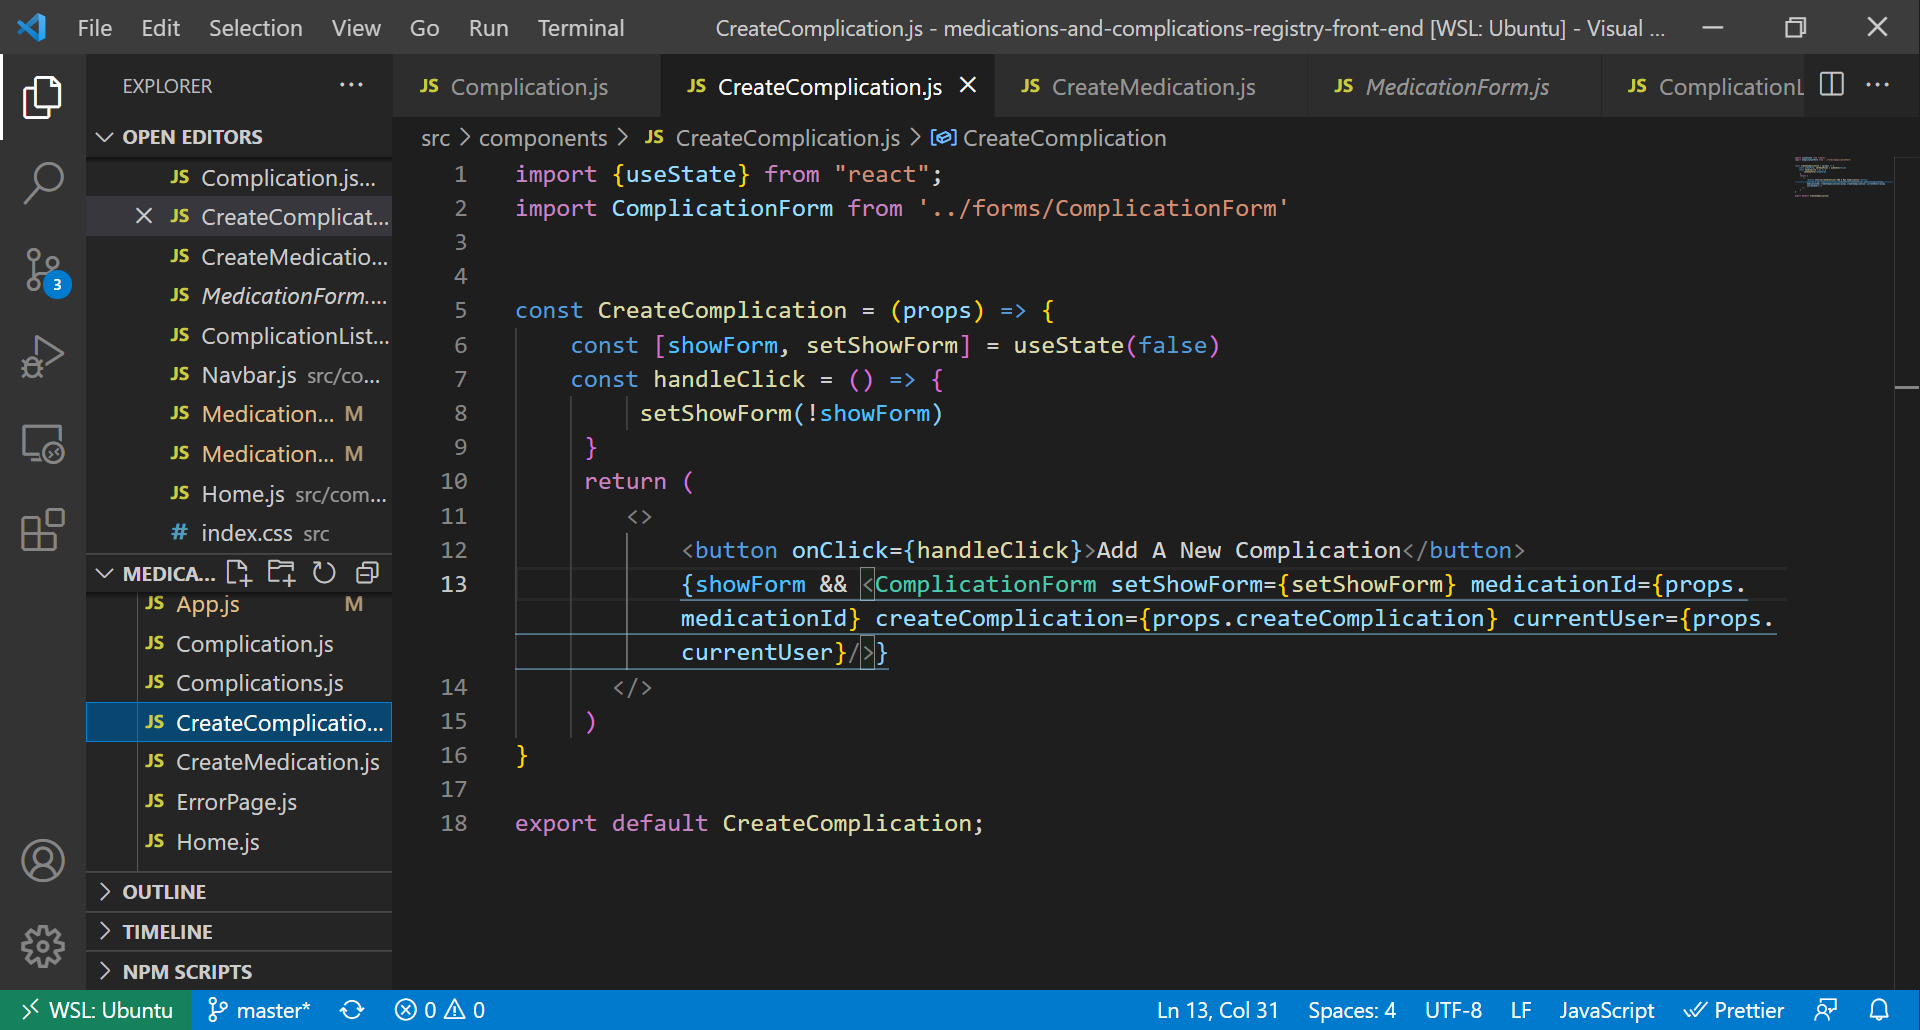Open the Remote Explorer view
The image size is (1920, 1030).
coord(42,444)
